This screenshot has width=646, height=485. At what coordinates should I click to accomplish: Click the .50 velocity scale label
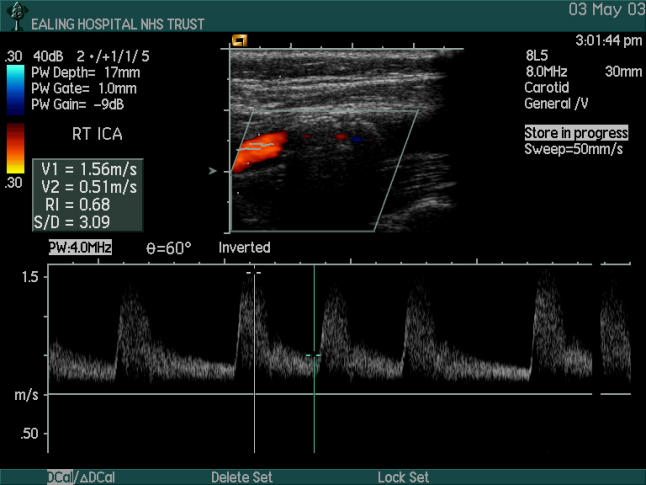tap(29, 433)
